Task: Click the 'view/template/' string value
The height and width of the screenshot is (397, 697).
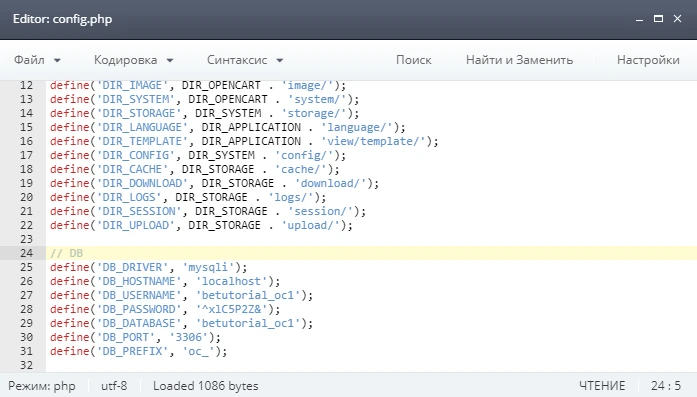Action: [373, 141]
